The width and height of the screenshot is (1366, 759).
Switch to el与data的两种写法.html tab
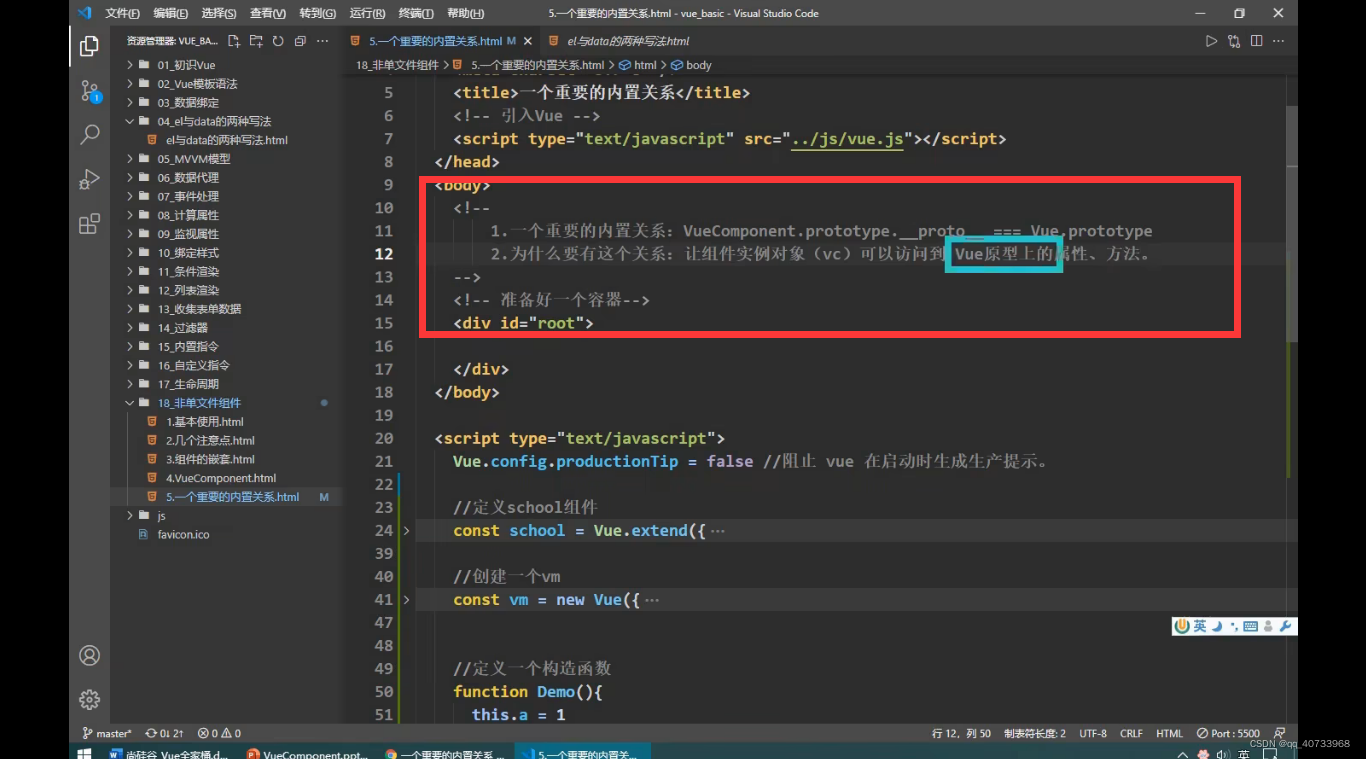tap(628, 41)
